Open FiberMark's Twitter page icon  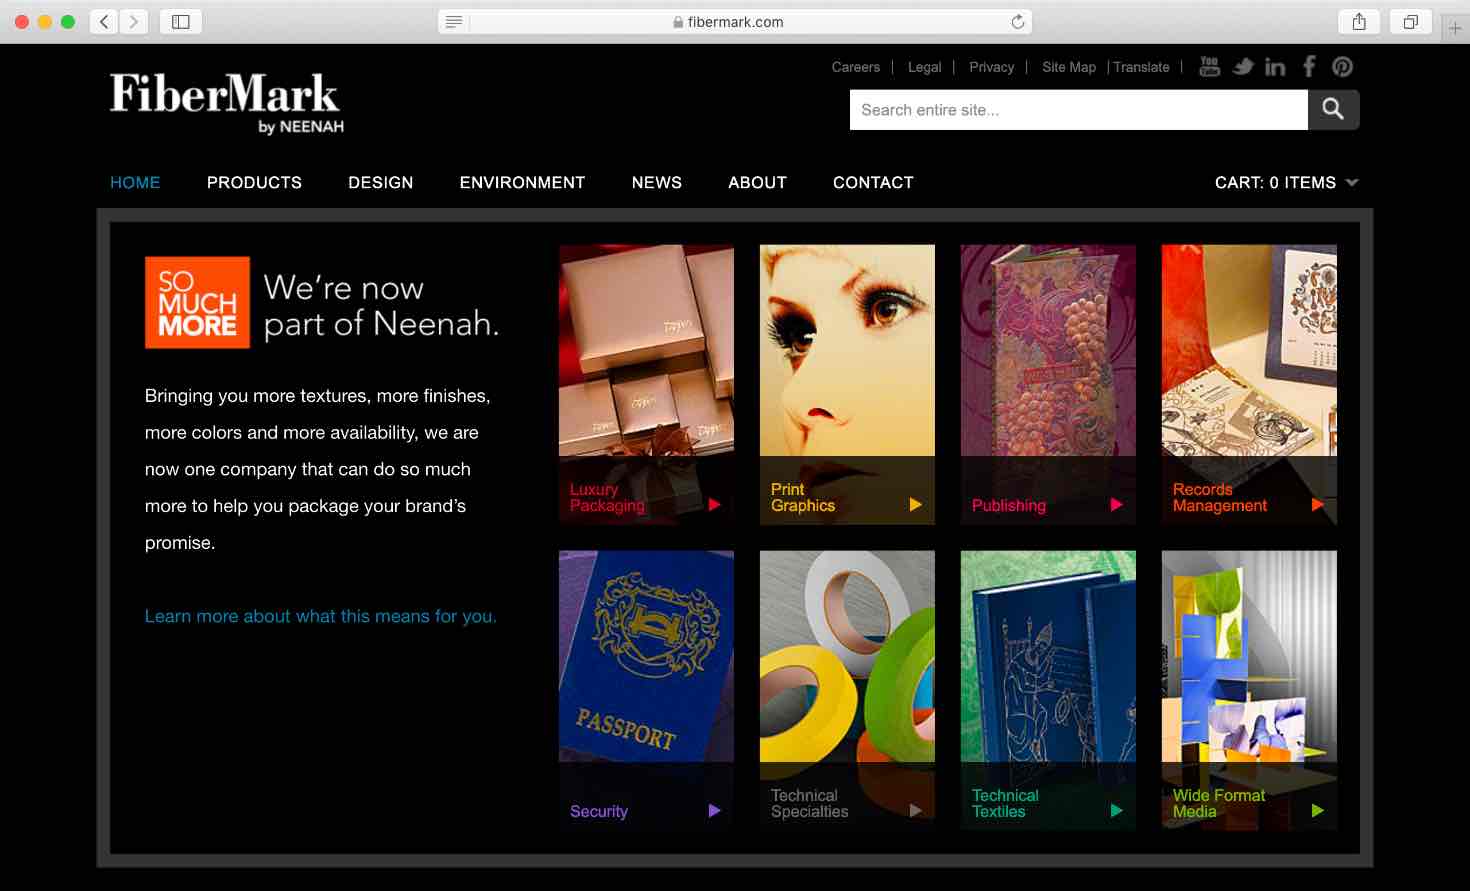1243,67
